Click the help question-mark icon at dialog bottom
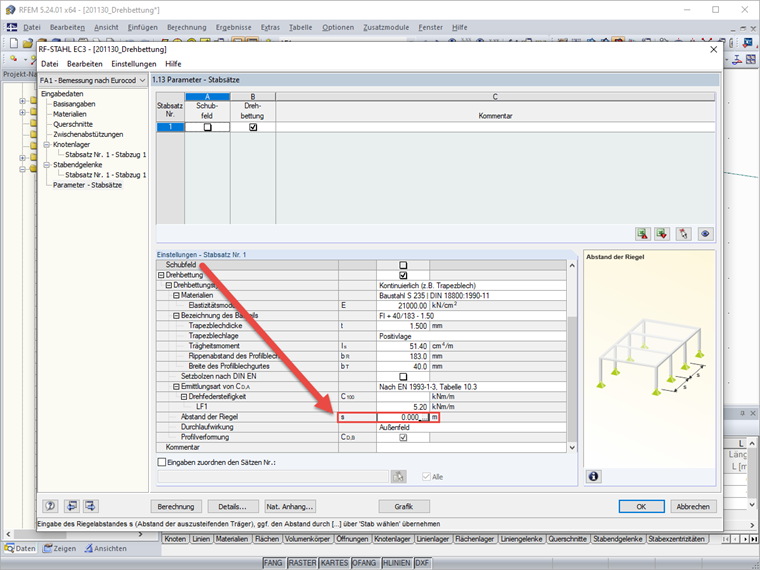760x570 pixels. [50, 507]
